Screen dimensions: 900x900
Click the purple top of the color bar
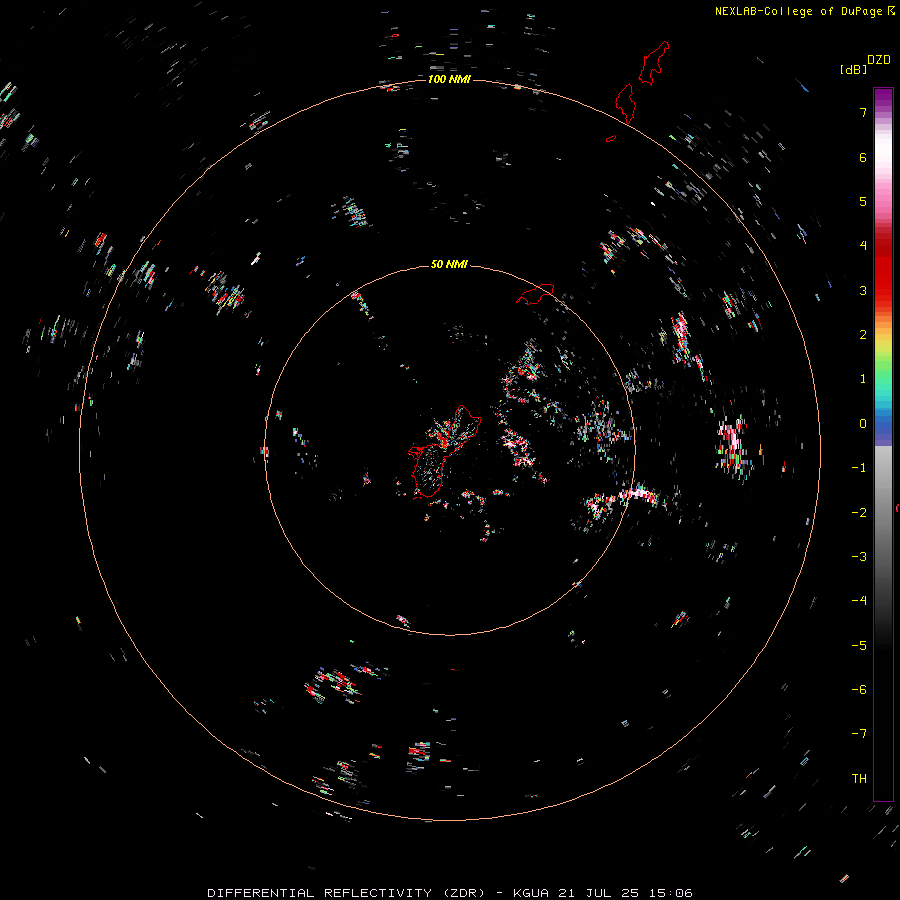click(x=883, y=98)
